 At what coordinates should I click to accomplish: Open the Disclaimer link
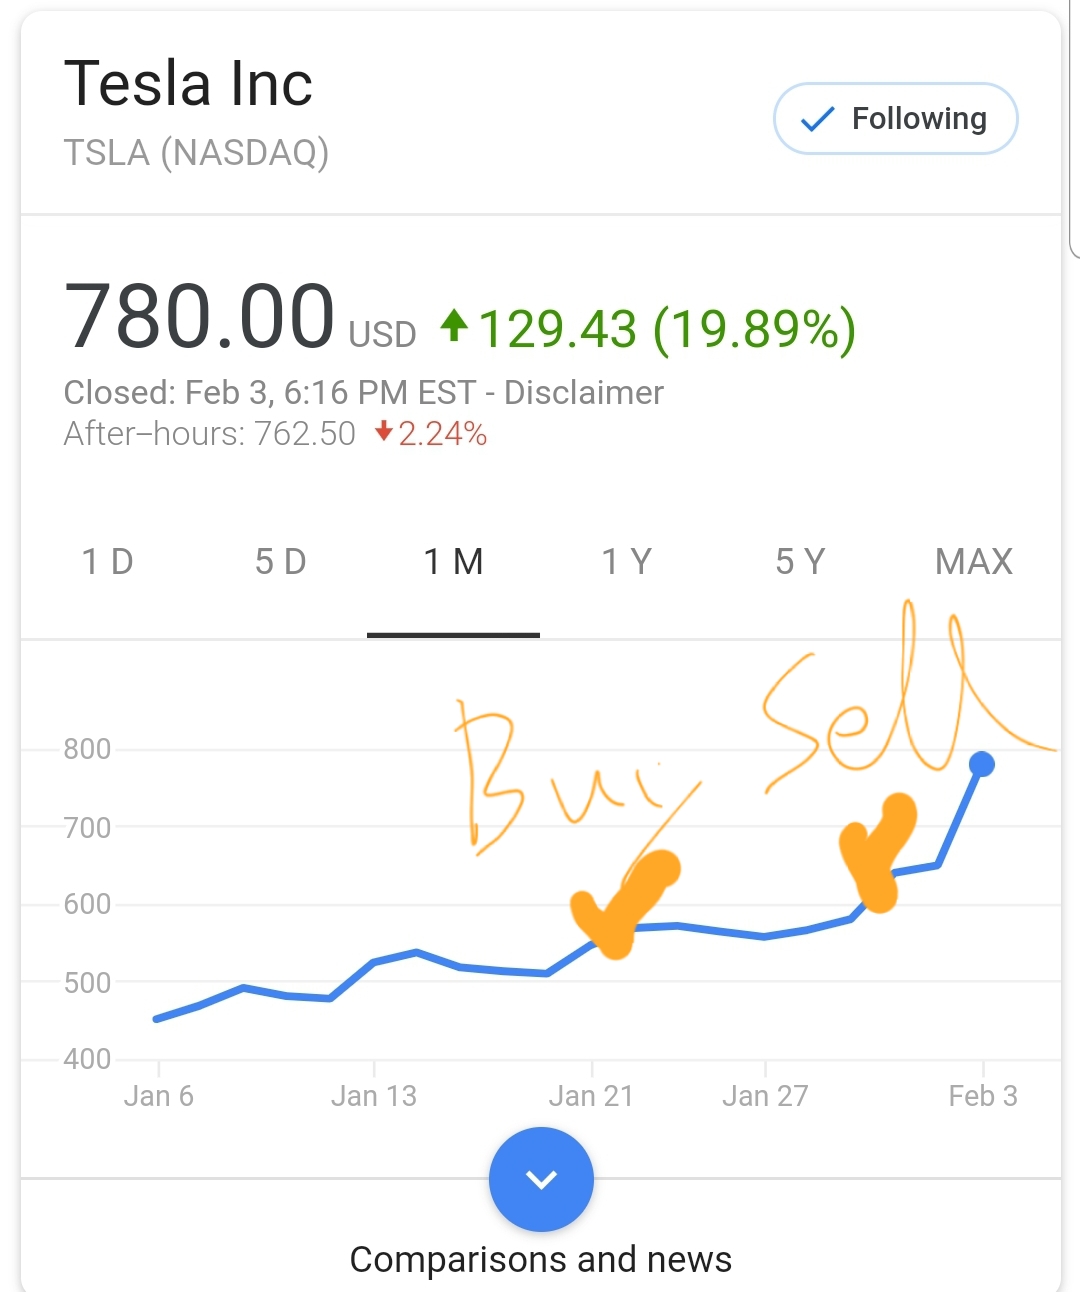[584, 393]
